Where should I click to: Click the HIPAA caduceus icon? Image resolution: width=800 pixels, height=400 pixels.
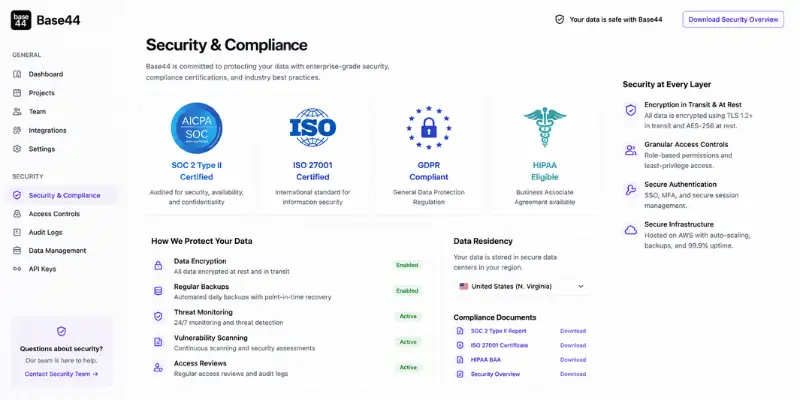point(544,128)
